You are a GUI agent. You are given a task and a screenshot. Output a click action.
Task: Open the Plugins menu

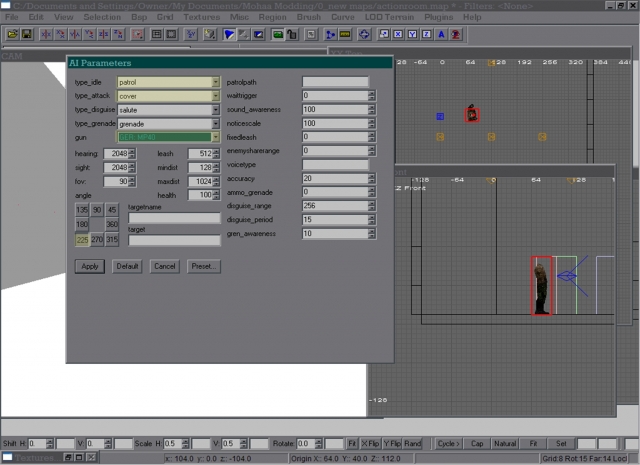pos(439,17)
